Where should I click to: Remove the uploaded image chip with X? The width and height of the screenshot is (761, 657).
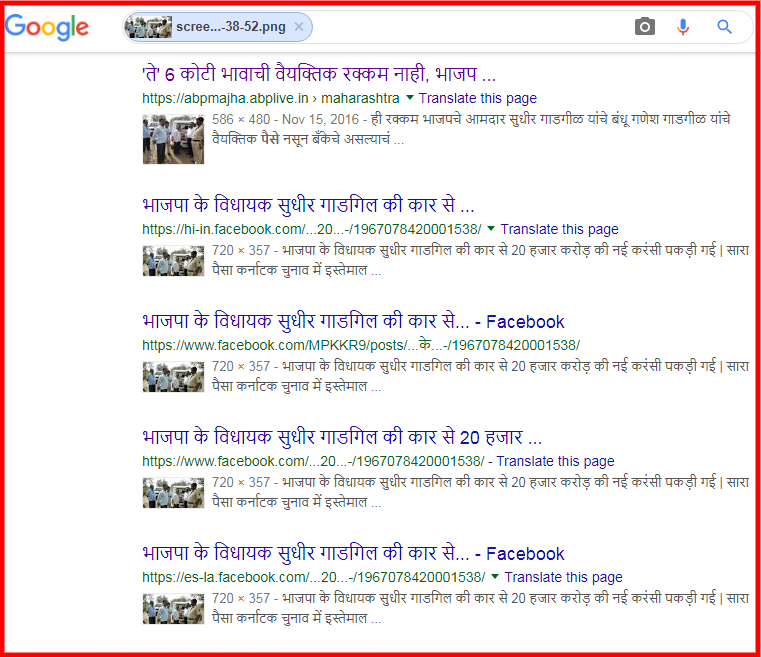[299, 27]
